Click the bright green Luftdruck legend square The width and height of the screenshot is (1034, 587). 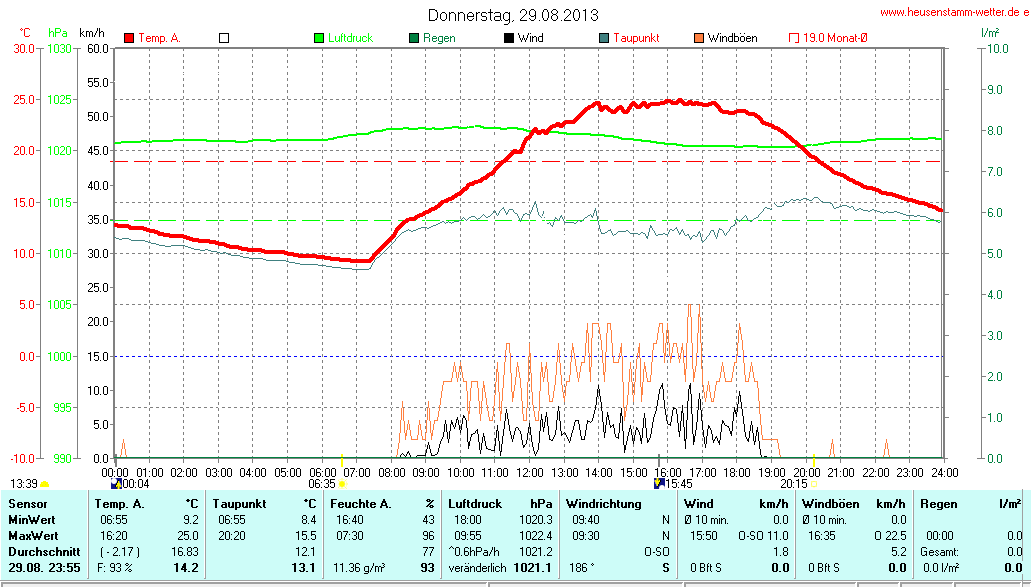click(x=319, y=38)
